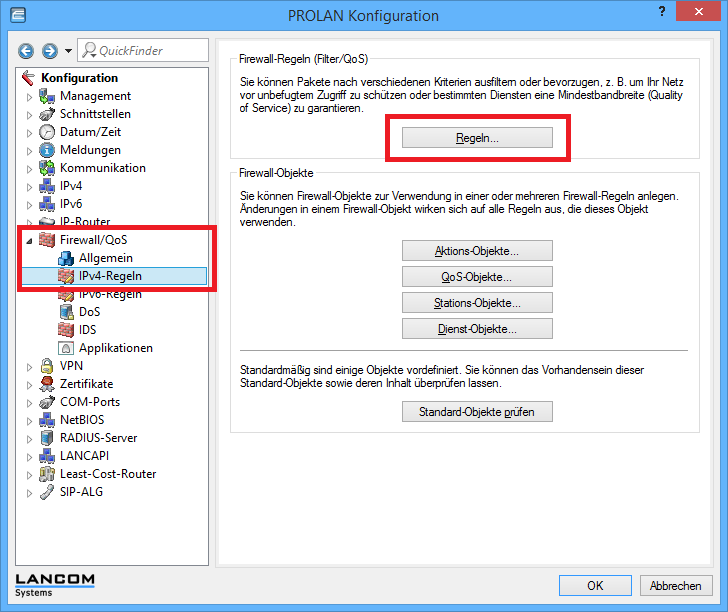The width and height of the screenshot is (728, 612).
Task: Open the Regeln... firewall rules button
Action: pos(477,138)
